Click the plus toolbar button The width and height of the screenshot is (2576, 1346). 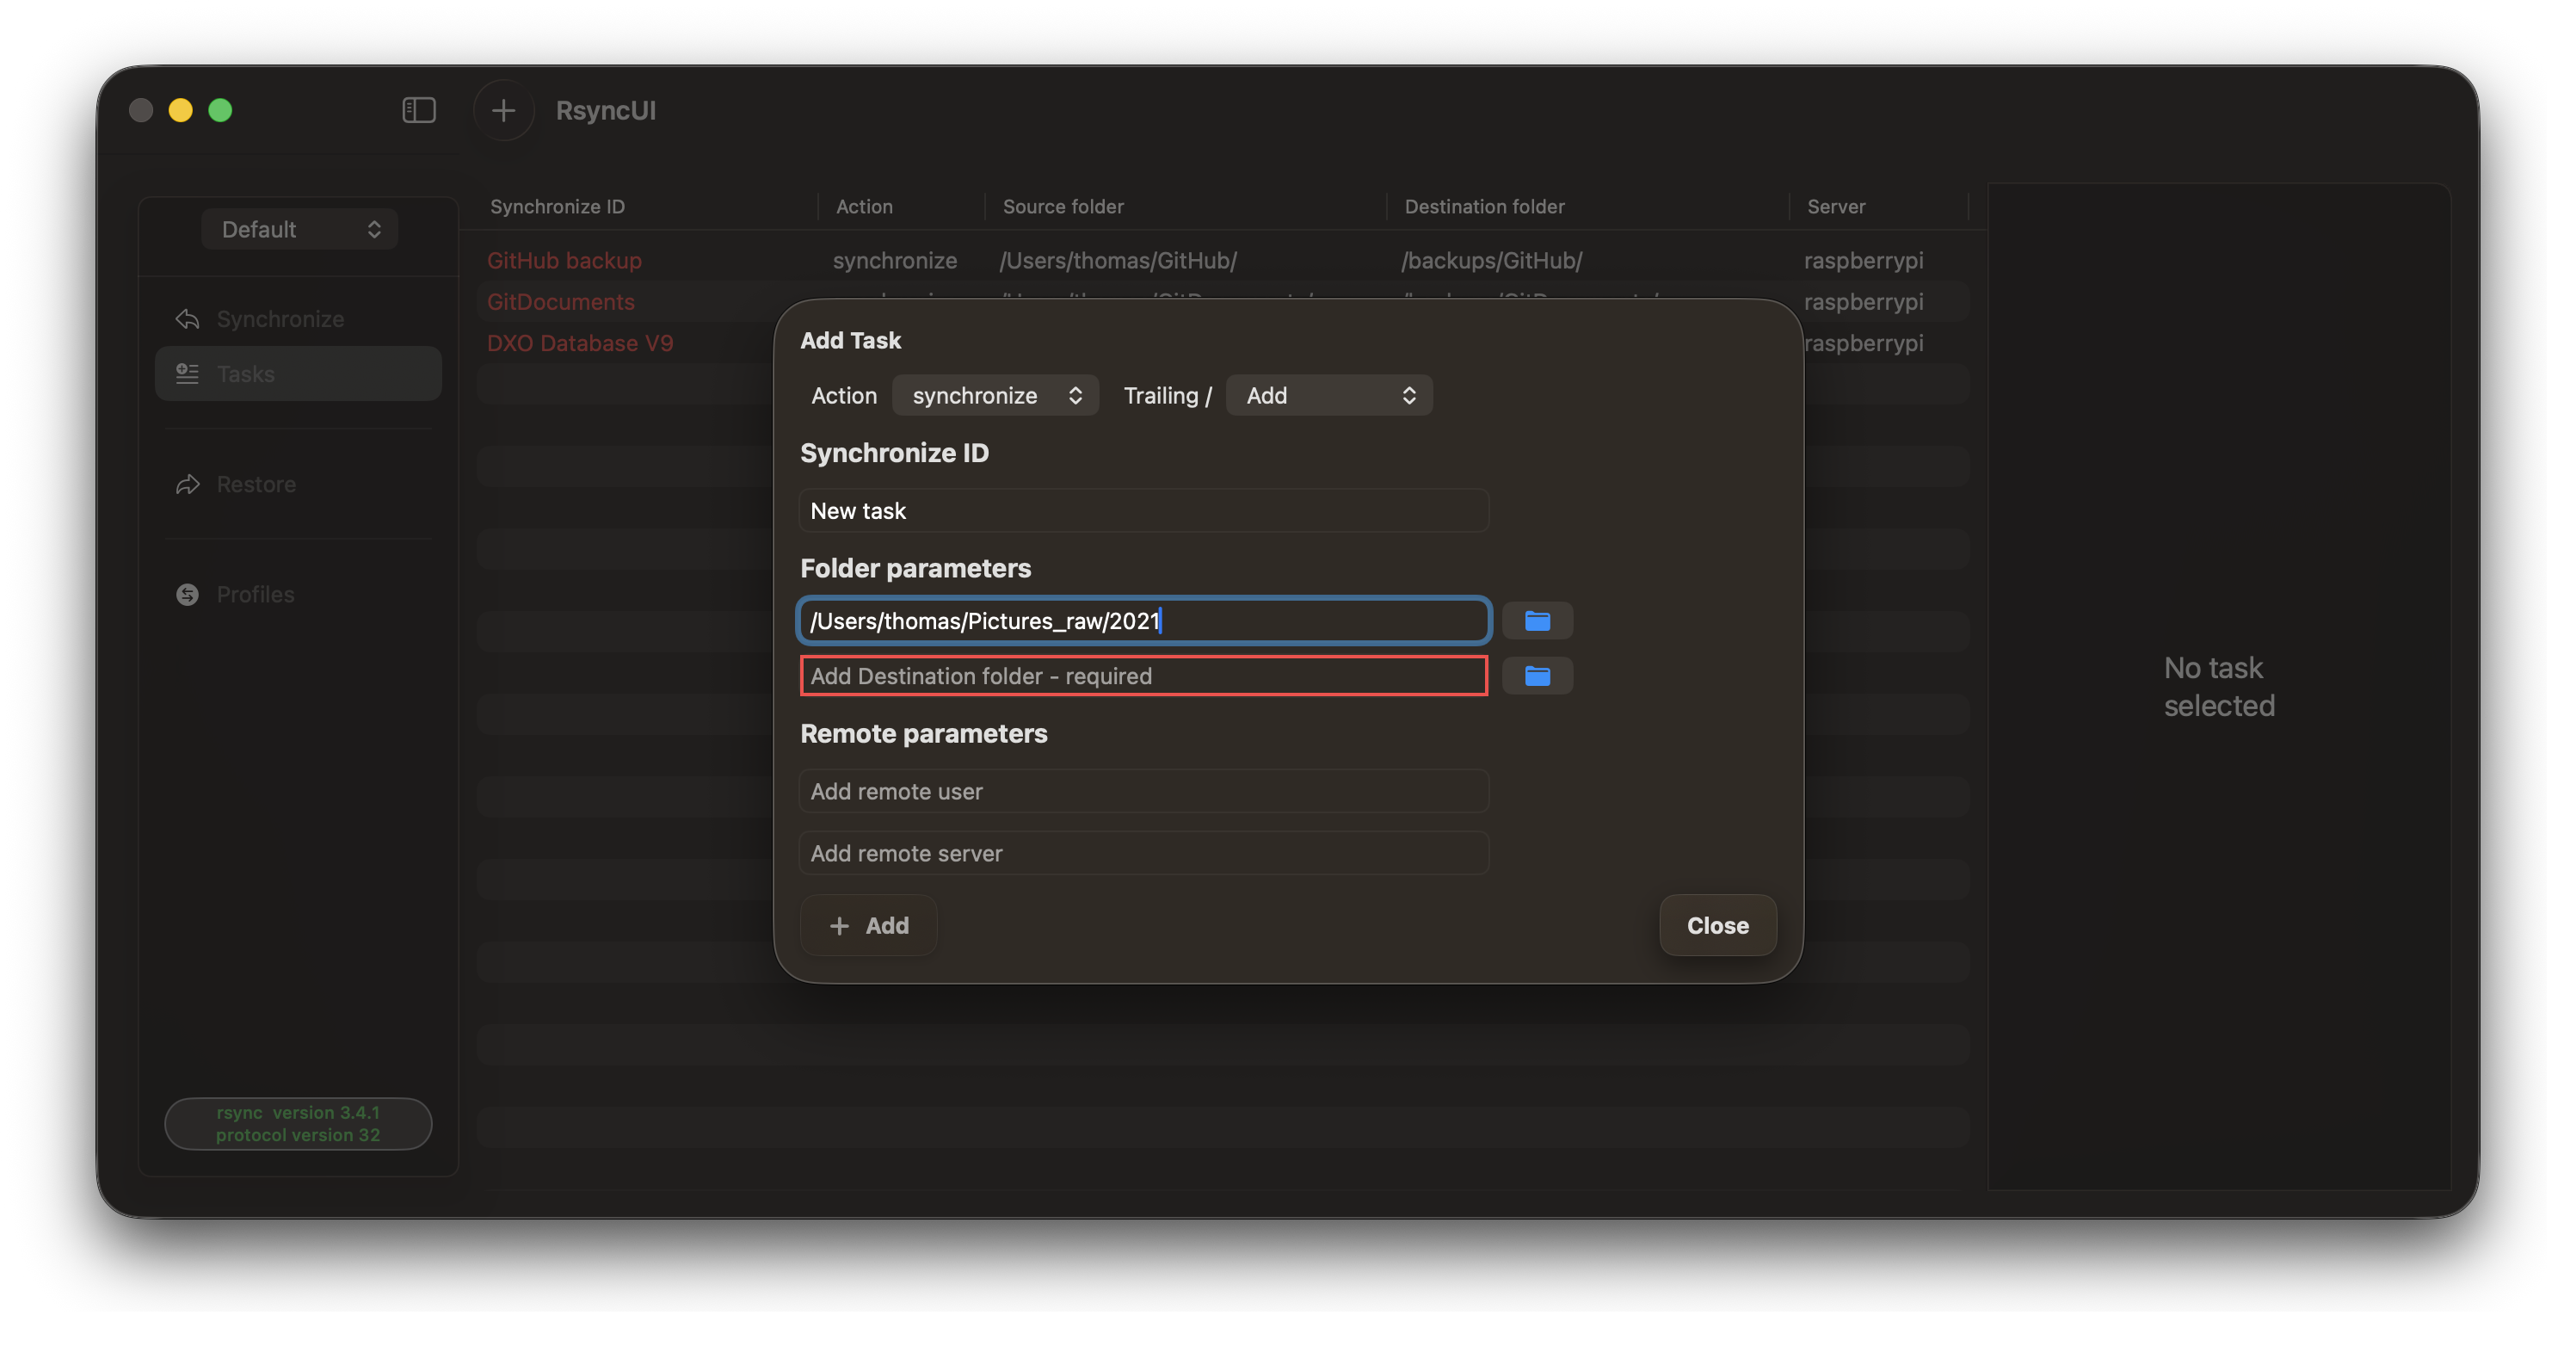click(x=503, y=110)
